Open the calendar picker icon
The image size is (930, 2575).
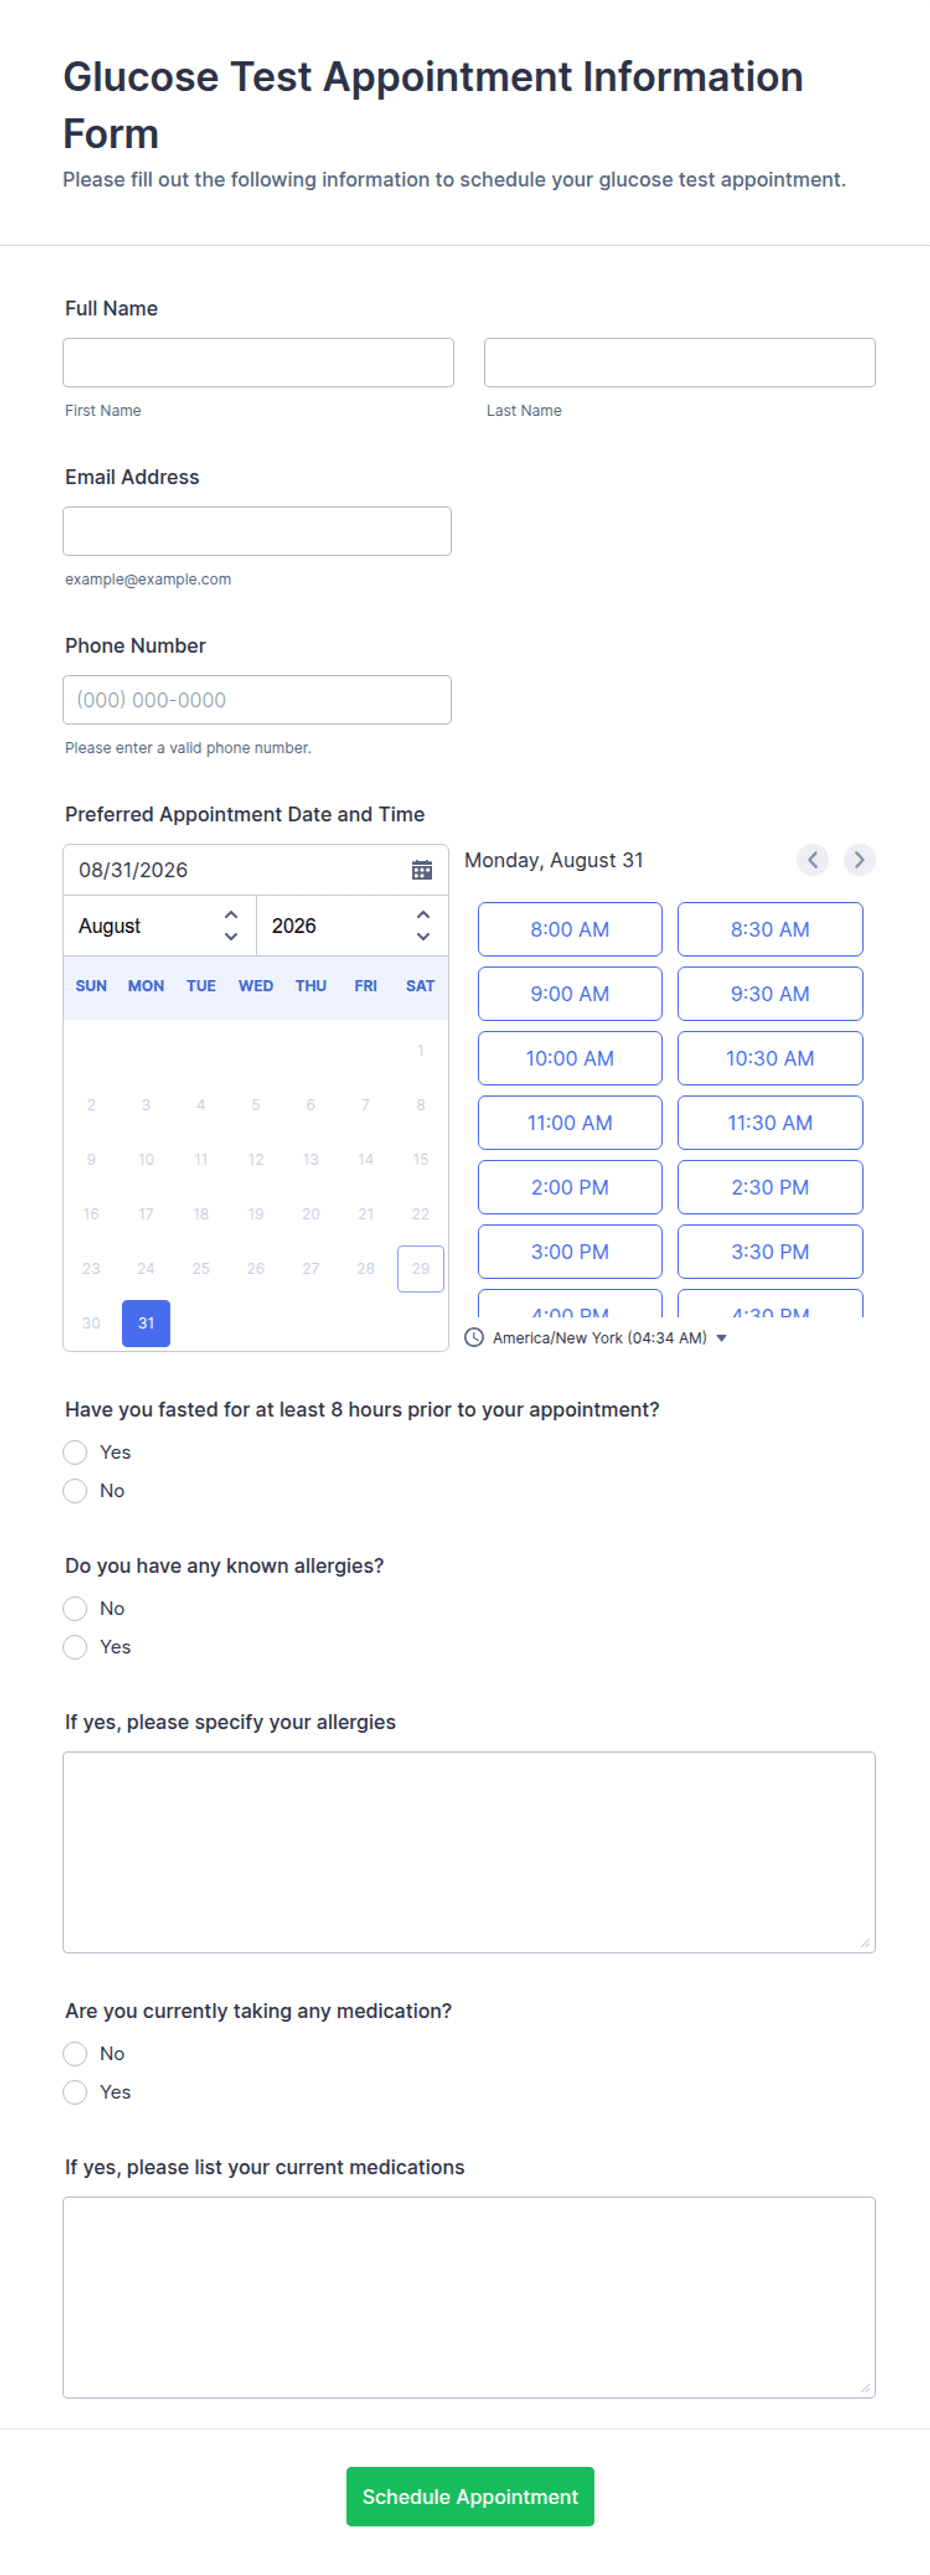tap(422, 870)
